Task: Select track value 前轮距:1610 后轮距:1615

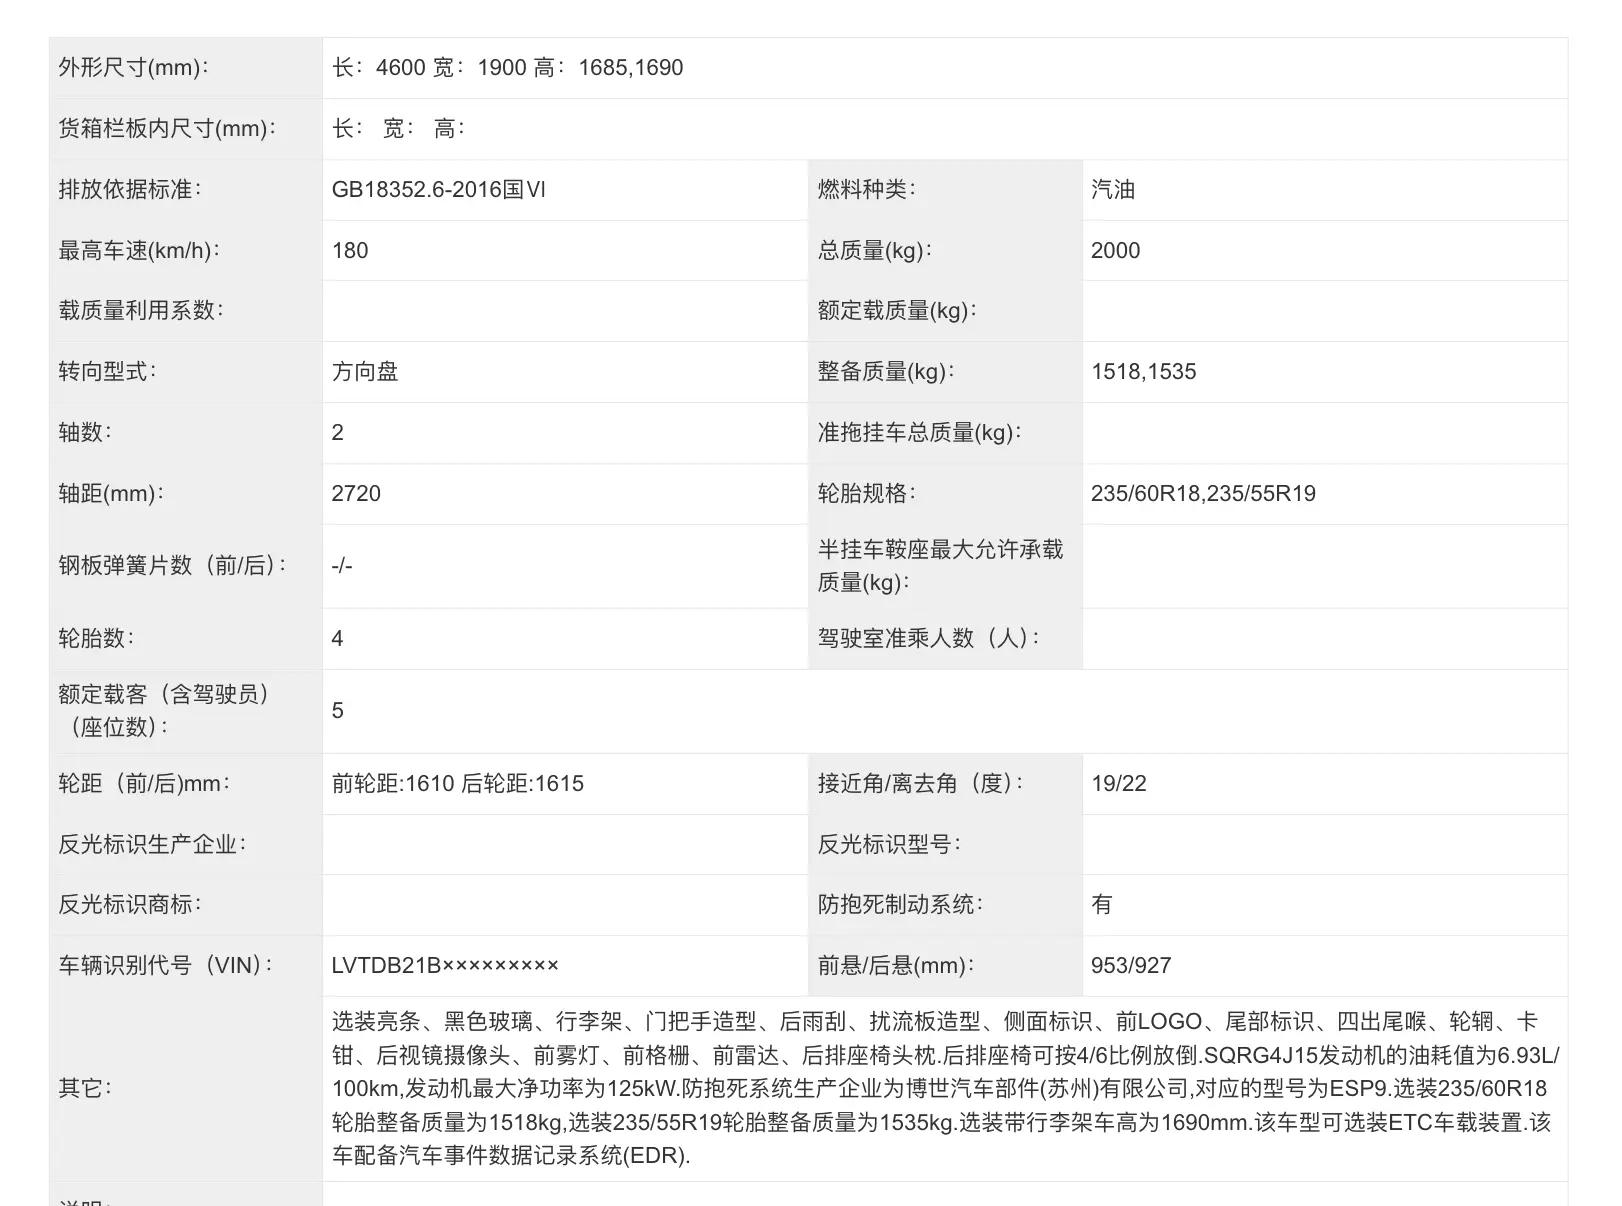Action: pos(458,784)
